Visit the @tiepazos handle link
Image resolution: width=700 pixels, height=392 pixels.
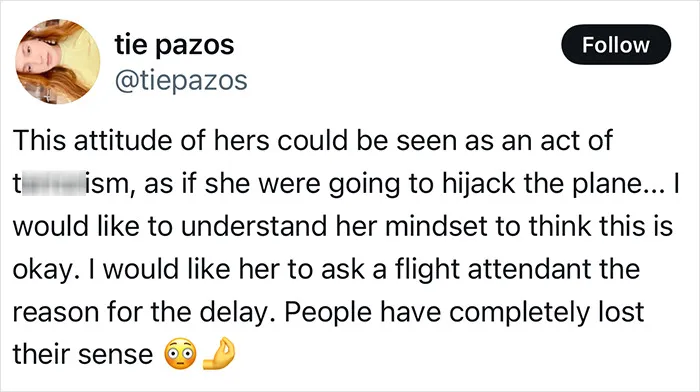[181, 81]
